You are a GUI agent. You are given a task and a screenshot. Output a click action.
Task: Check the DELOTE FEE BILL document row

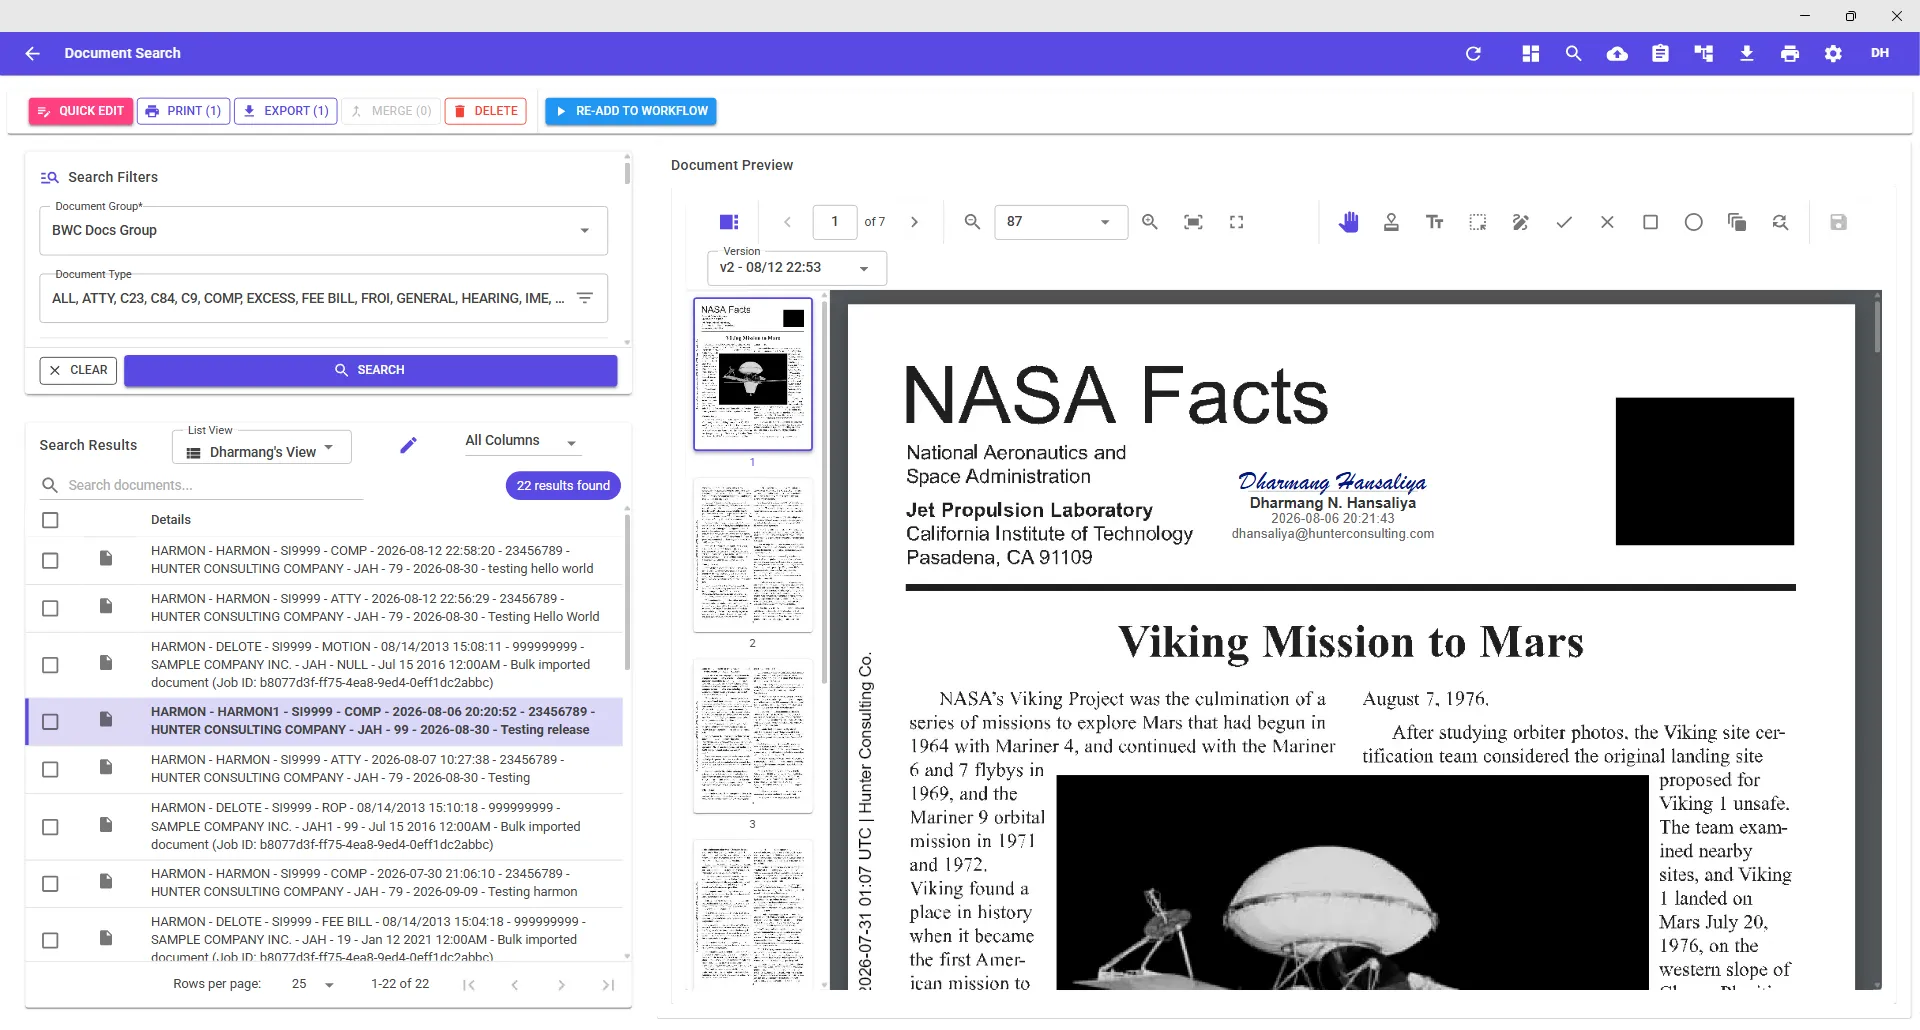point(50,941)
